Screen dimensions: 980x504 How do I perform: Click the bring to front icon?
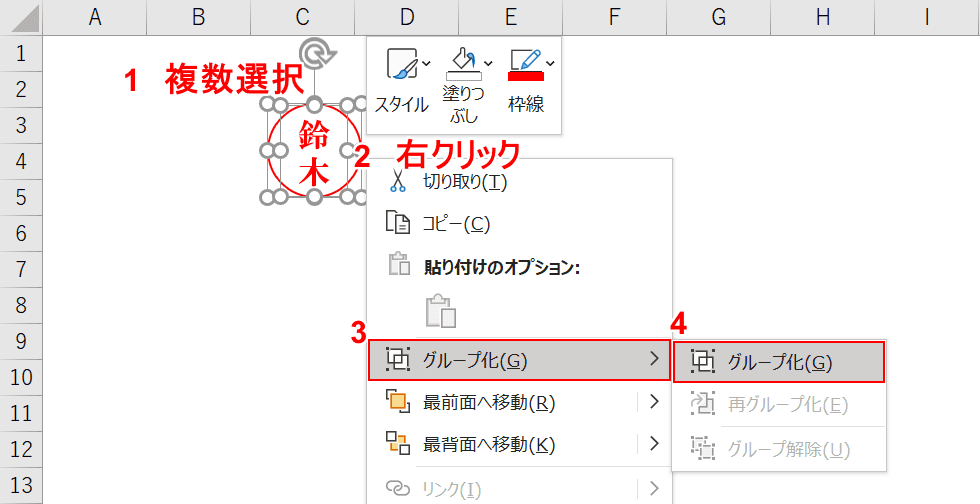pos(398,401)
